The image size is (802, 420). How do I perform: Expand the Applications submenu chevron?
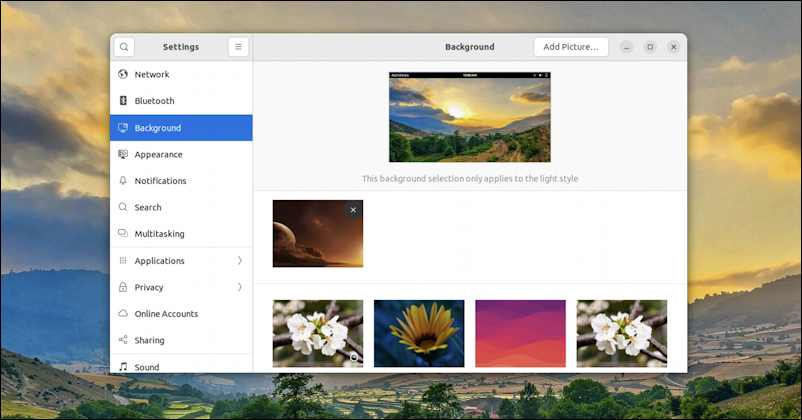(x=240, y=261)
